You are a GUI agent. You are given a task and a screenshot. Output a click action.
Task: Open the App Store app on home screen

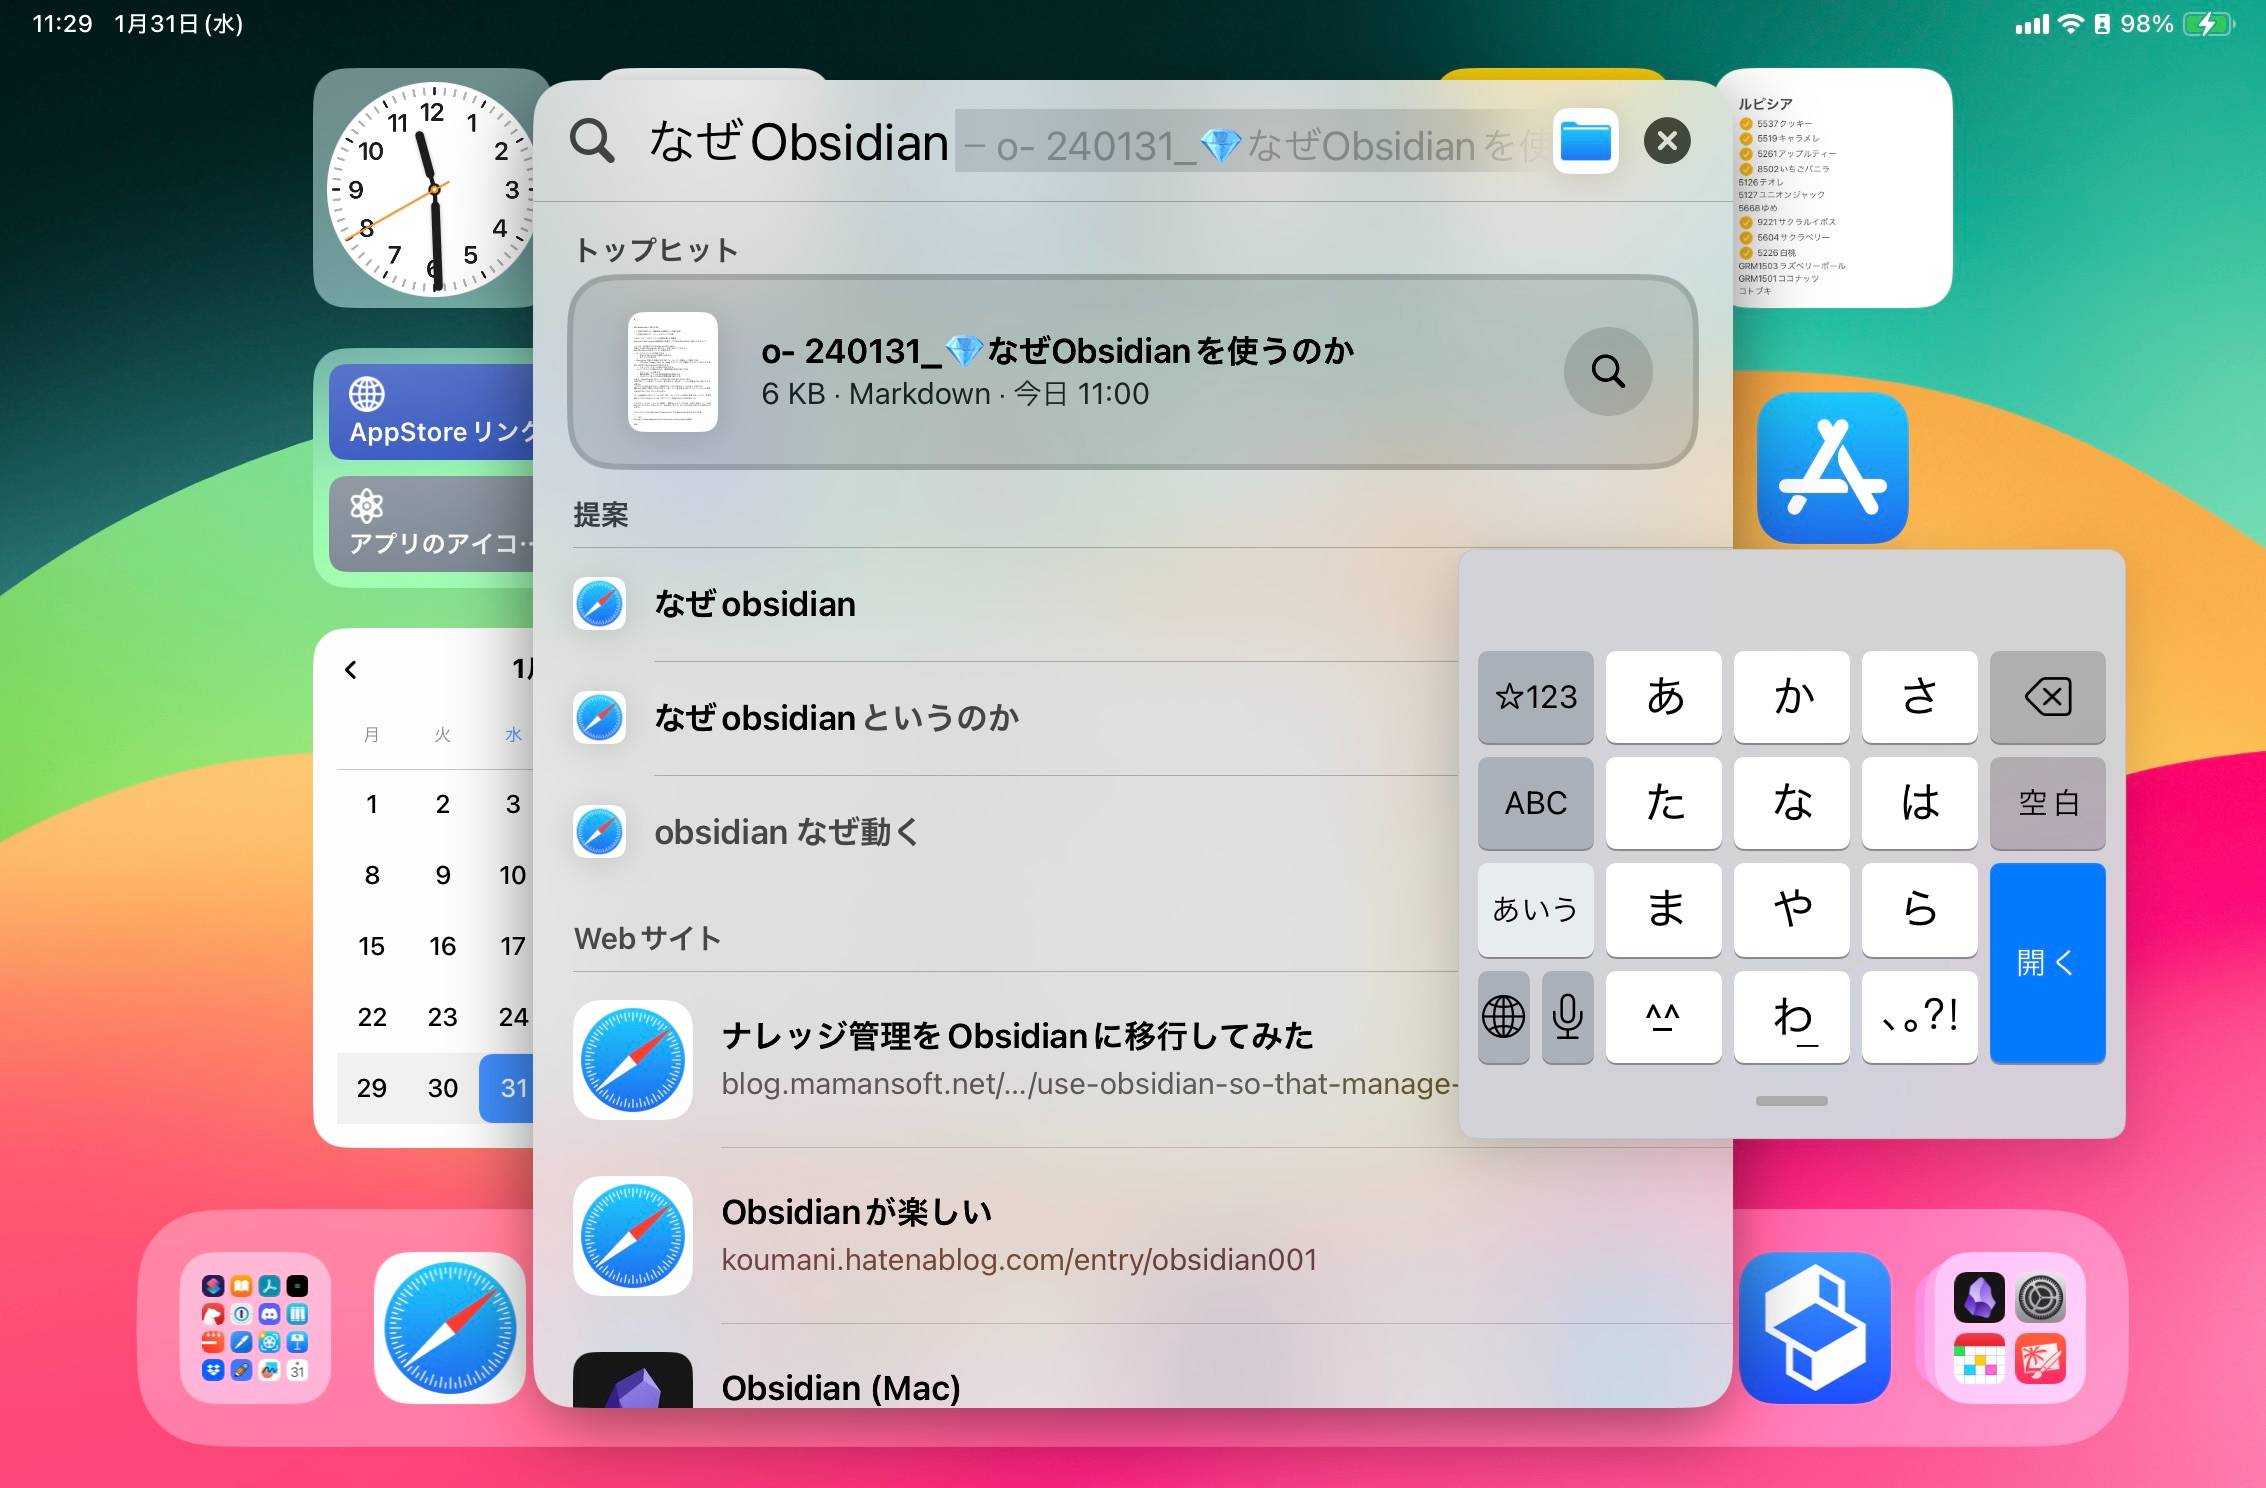click(x=1833, y=468)
